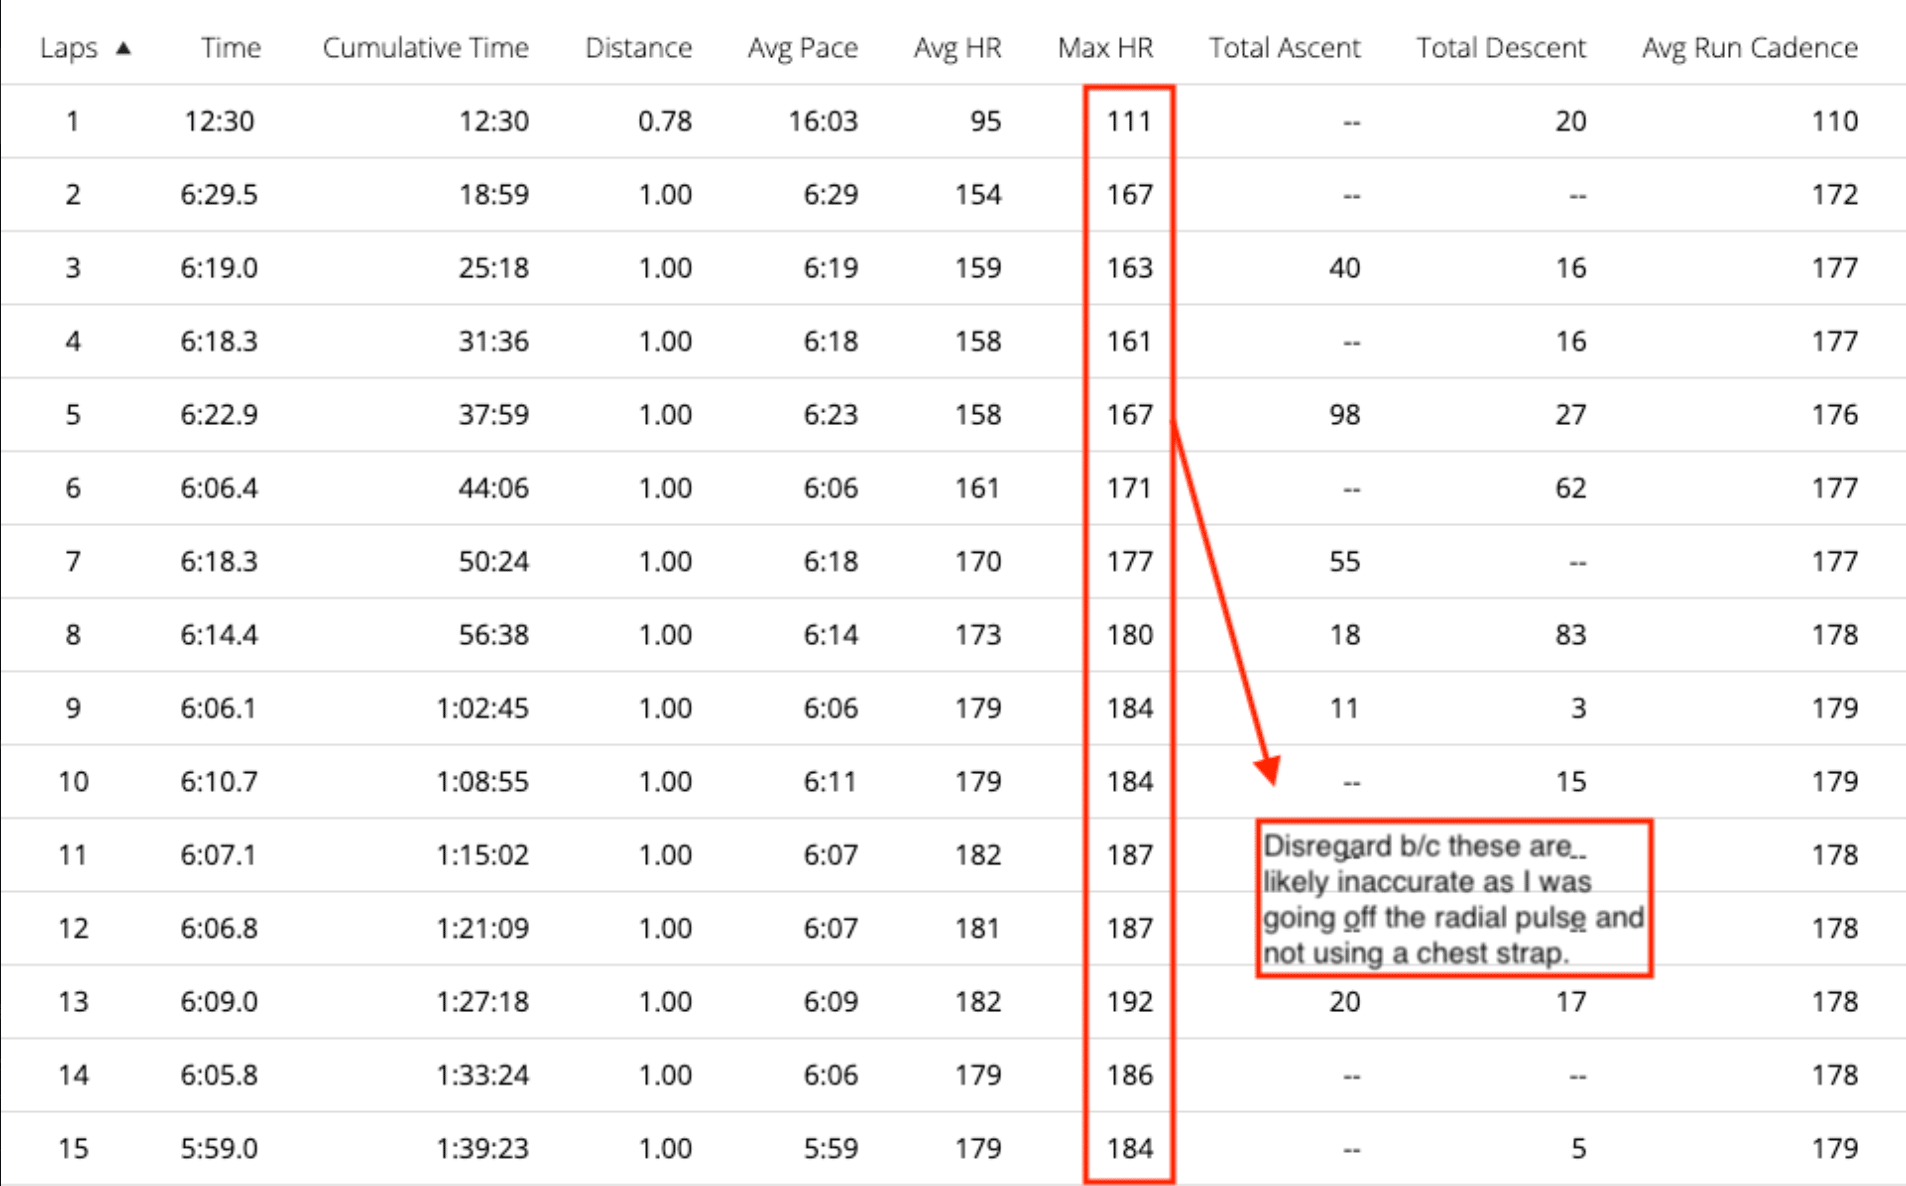The width and height of the screenshot is (1906, 1186).
Task: Click lap 8 total descent 83
Action: coord(1570,634)
